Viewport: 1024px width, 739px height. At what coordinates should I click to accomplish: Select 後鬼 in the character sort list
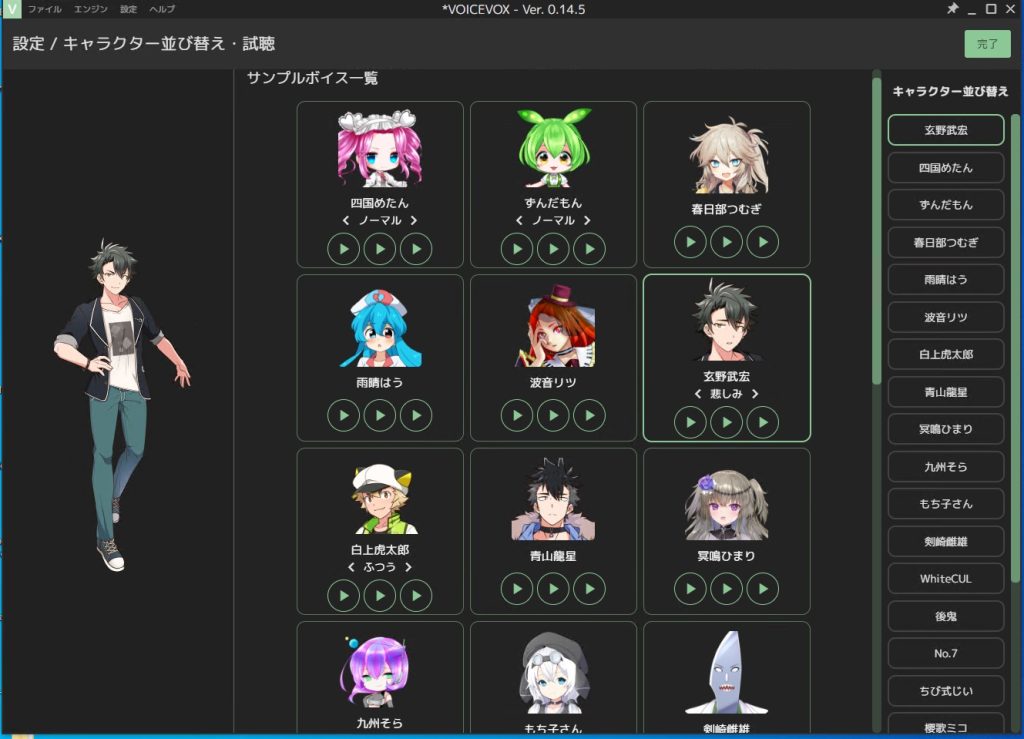[946, 616]
